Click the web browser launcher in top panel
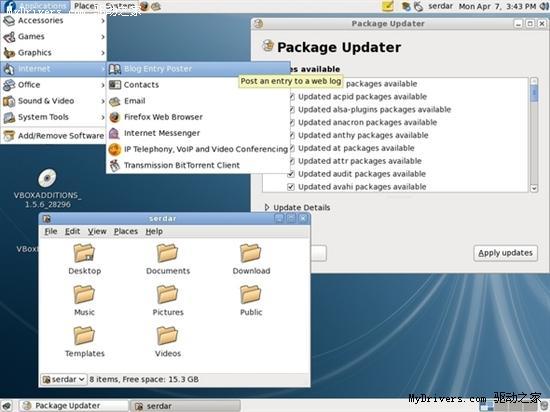 tap(144, 6)
